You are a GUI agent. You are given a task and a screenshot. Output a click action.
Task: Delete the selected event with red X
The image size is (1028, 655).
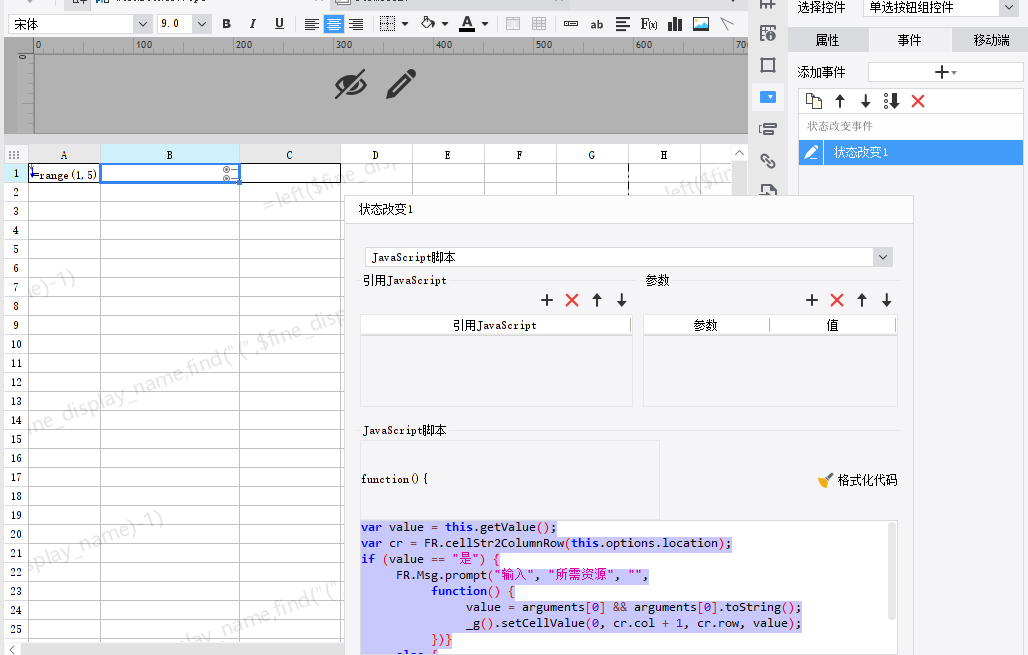[918, 101]
